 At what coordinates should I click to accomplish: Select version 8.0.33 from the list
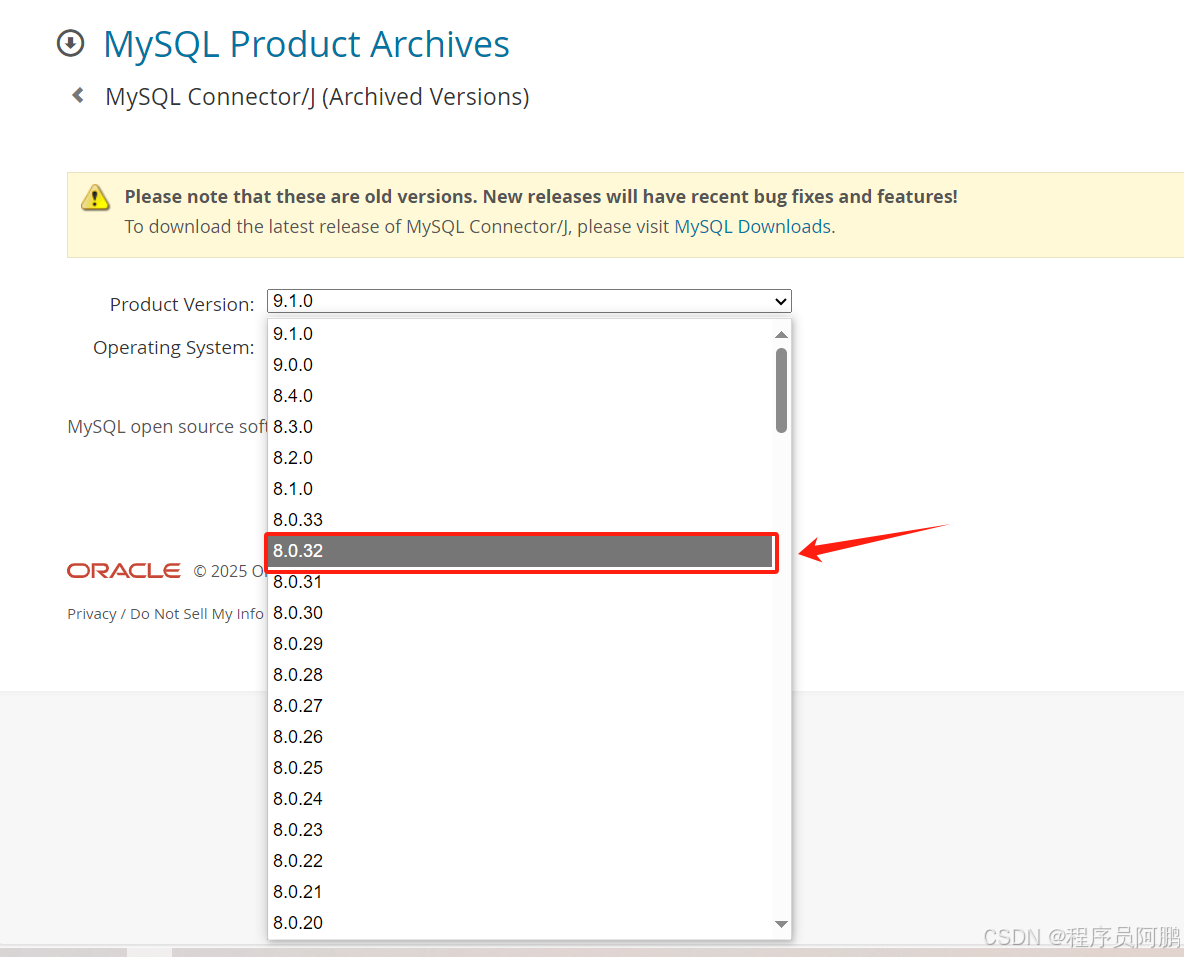click(521, 520)
